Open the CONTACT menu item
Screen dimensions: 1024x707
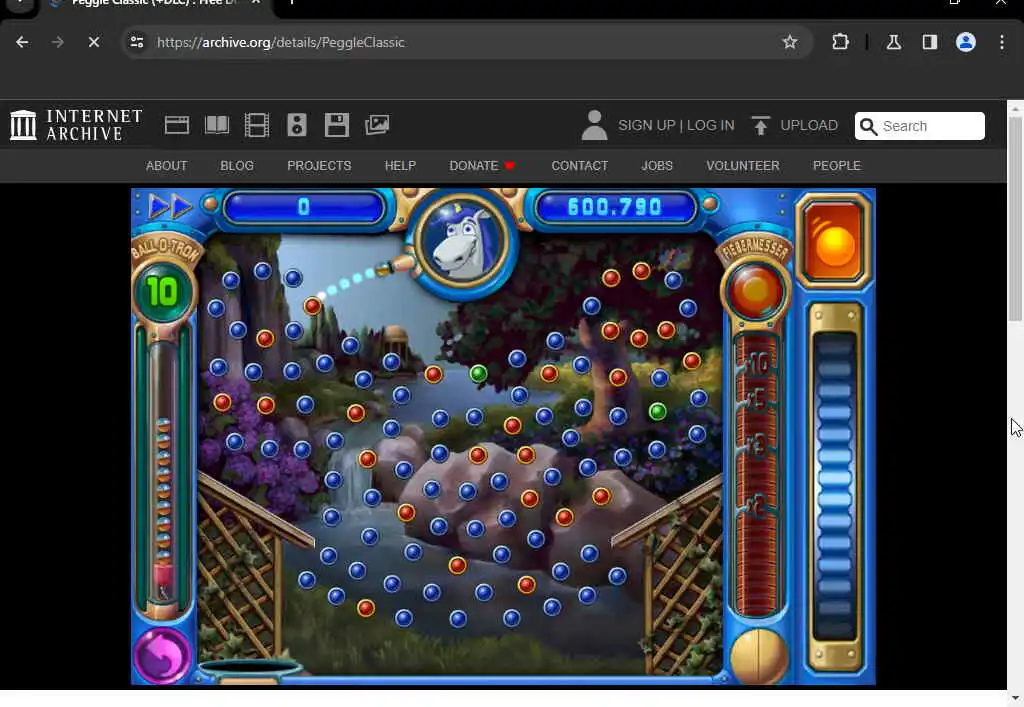(x=579, y=166)
